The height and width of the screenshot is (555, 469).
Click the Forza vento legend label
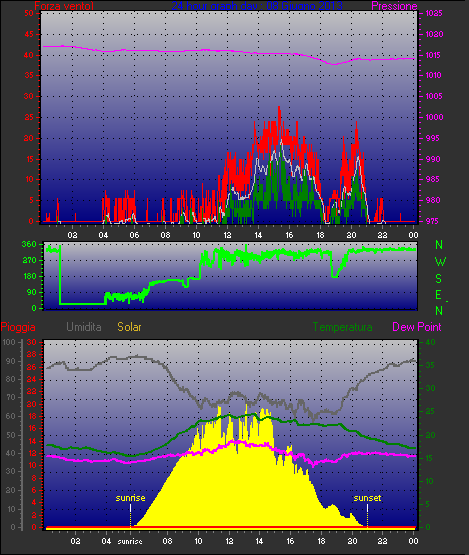(x=64, y=6)
